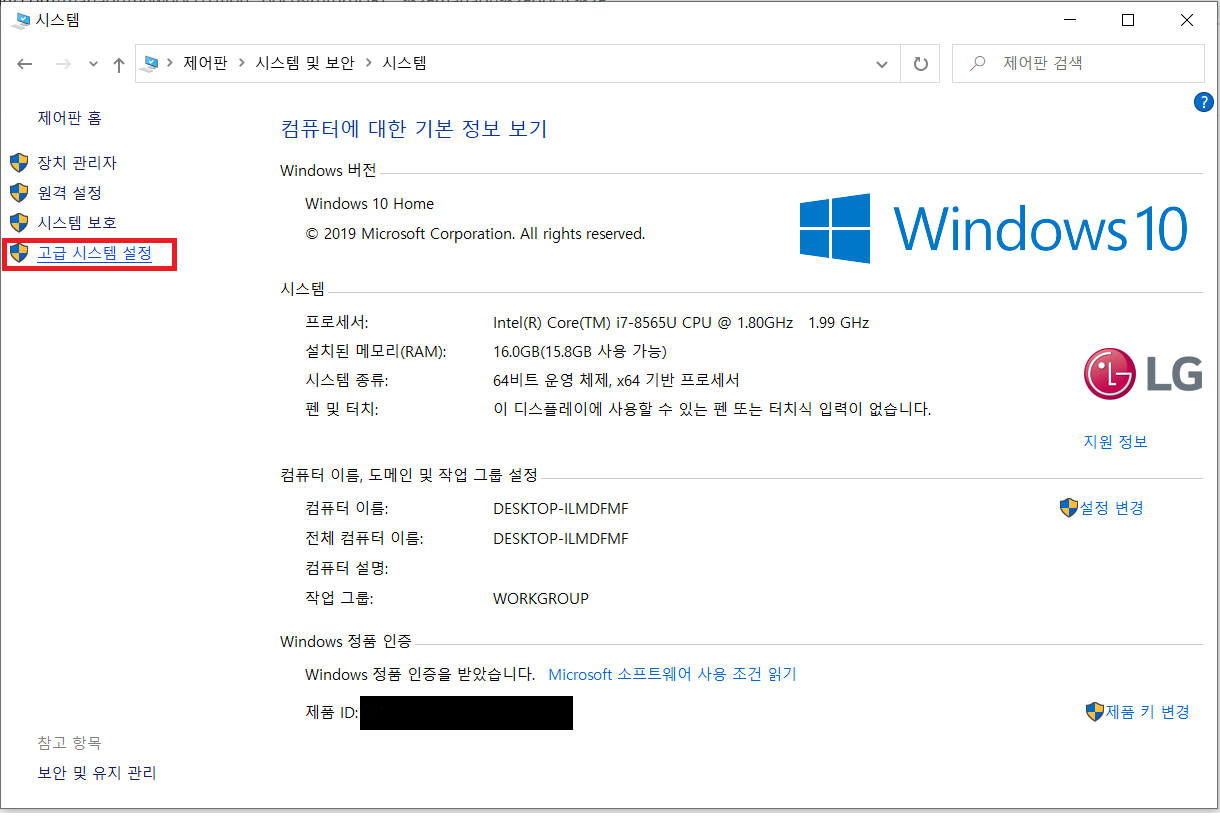The width and height of the screenshot is (1220, 816).
Task: Click the WORKGROUP value
Action: (x=541, y=599)
